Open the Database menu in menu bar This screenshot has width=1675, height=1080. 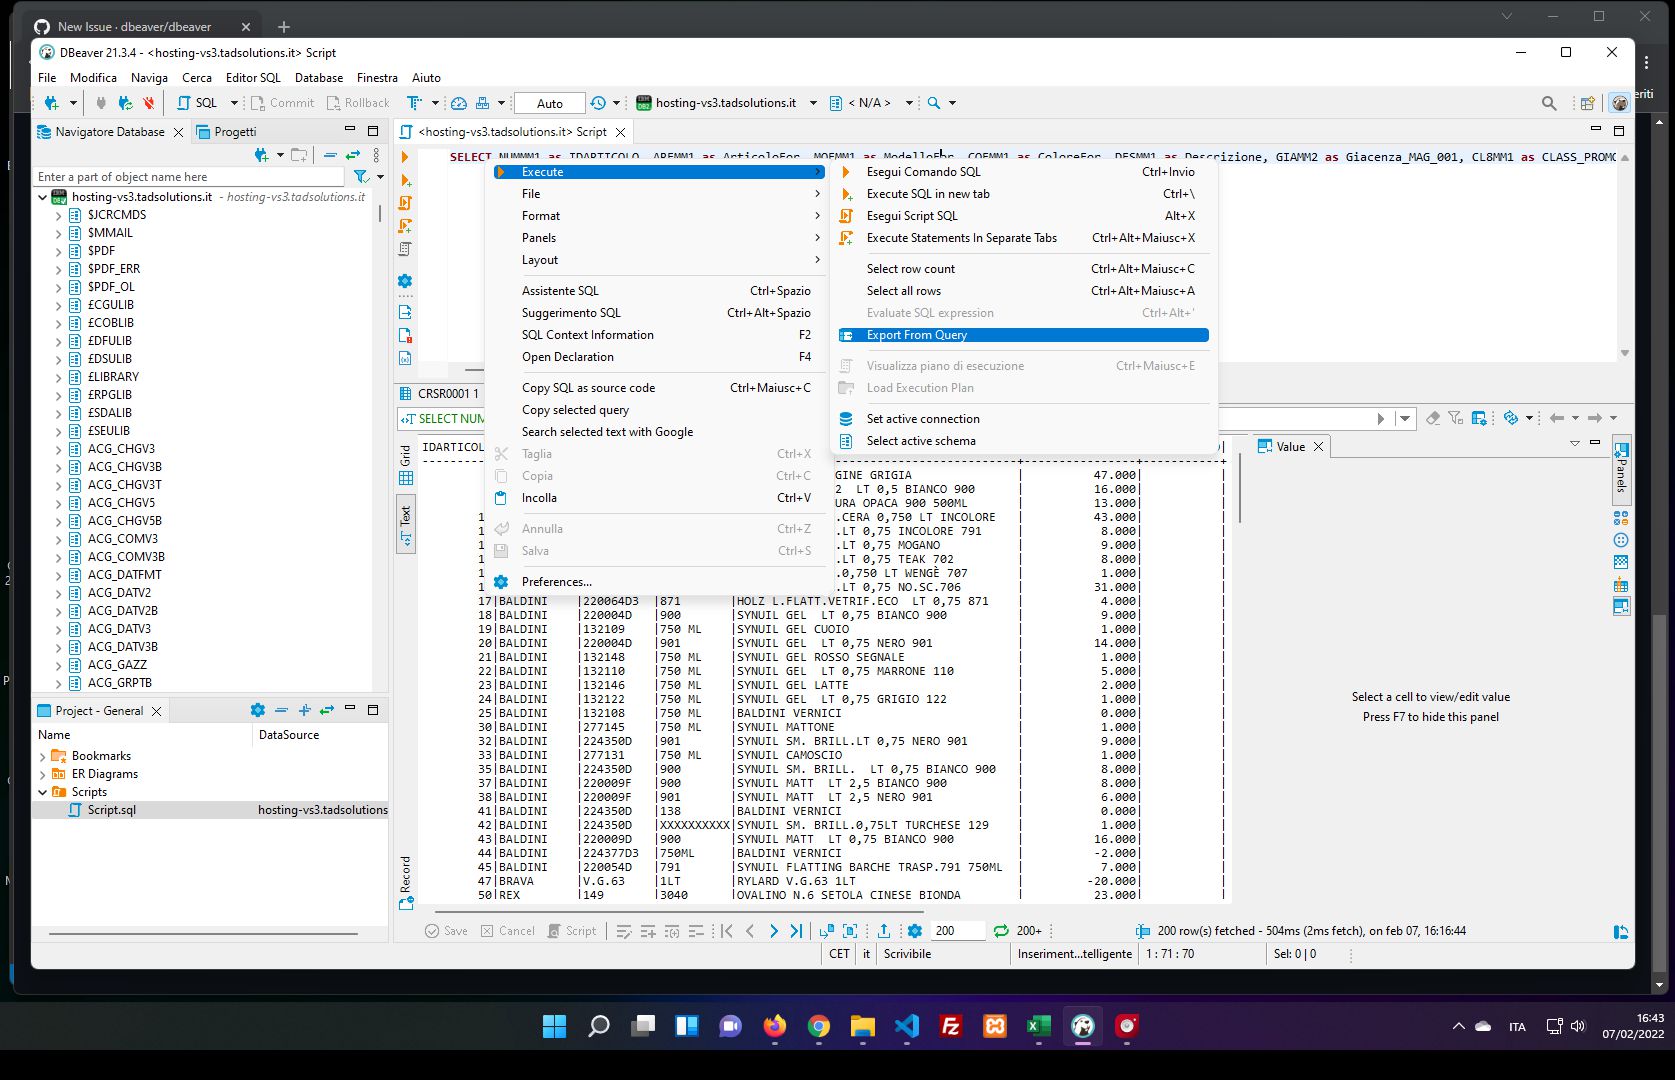point(319,78)
